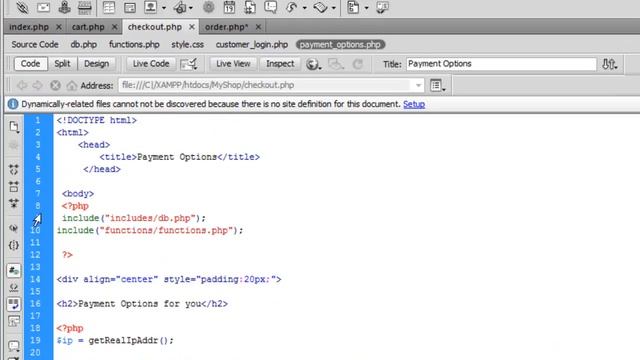Screen dimensions: 640x360
Task: Insert a Div Tag
Action: 130,7
